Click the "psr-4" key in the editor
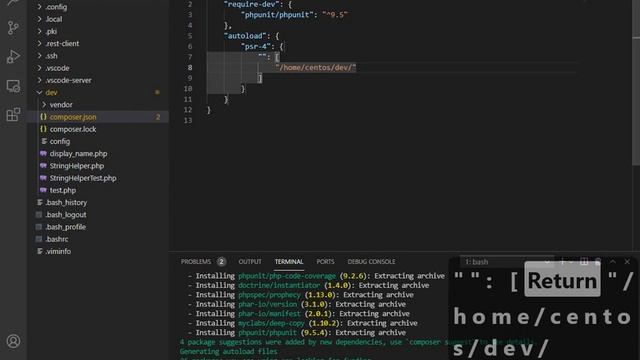Screen dimensions: 640x360 point(256,47)
